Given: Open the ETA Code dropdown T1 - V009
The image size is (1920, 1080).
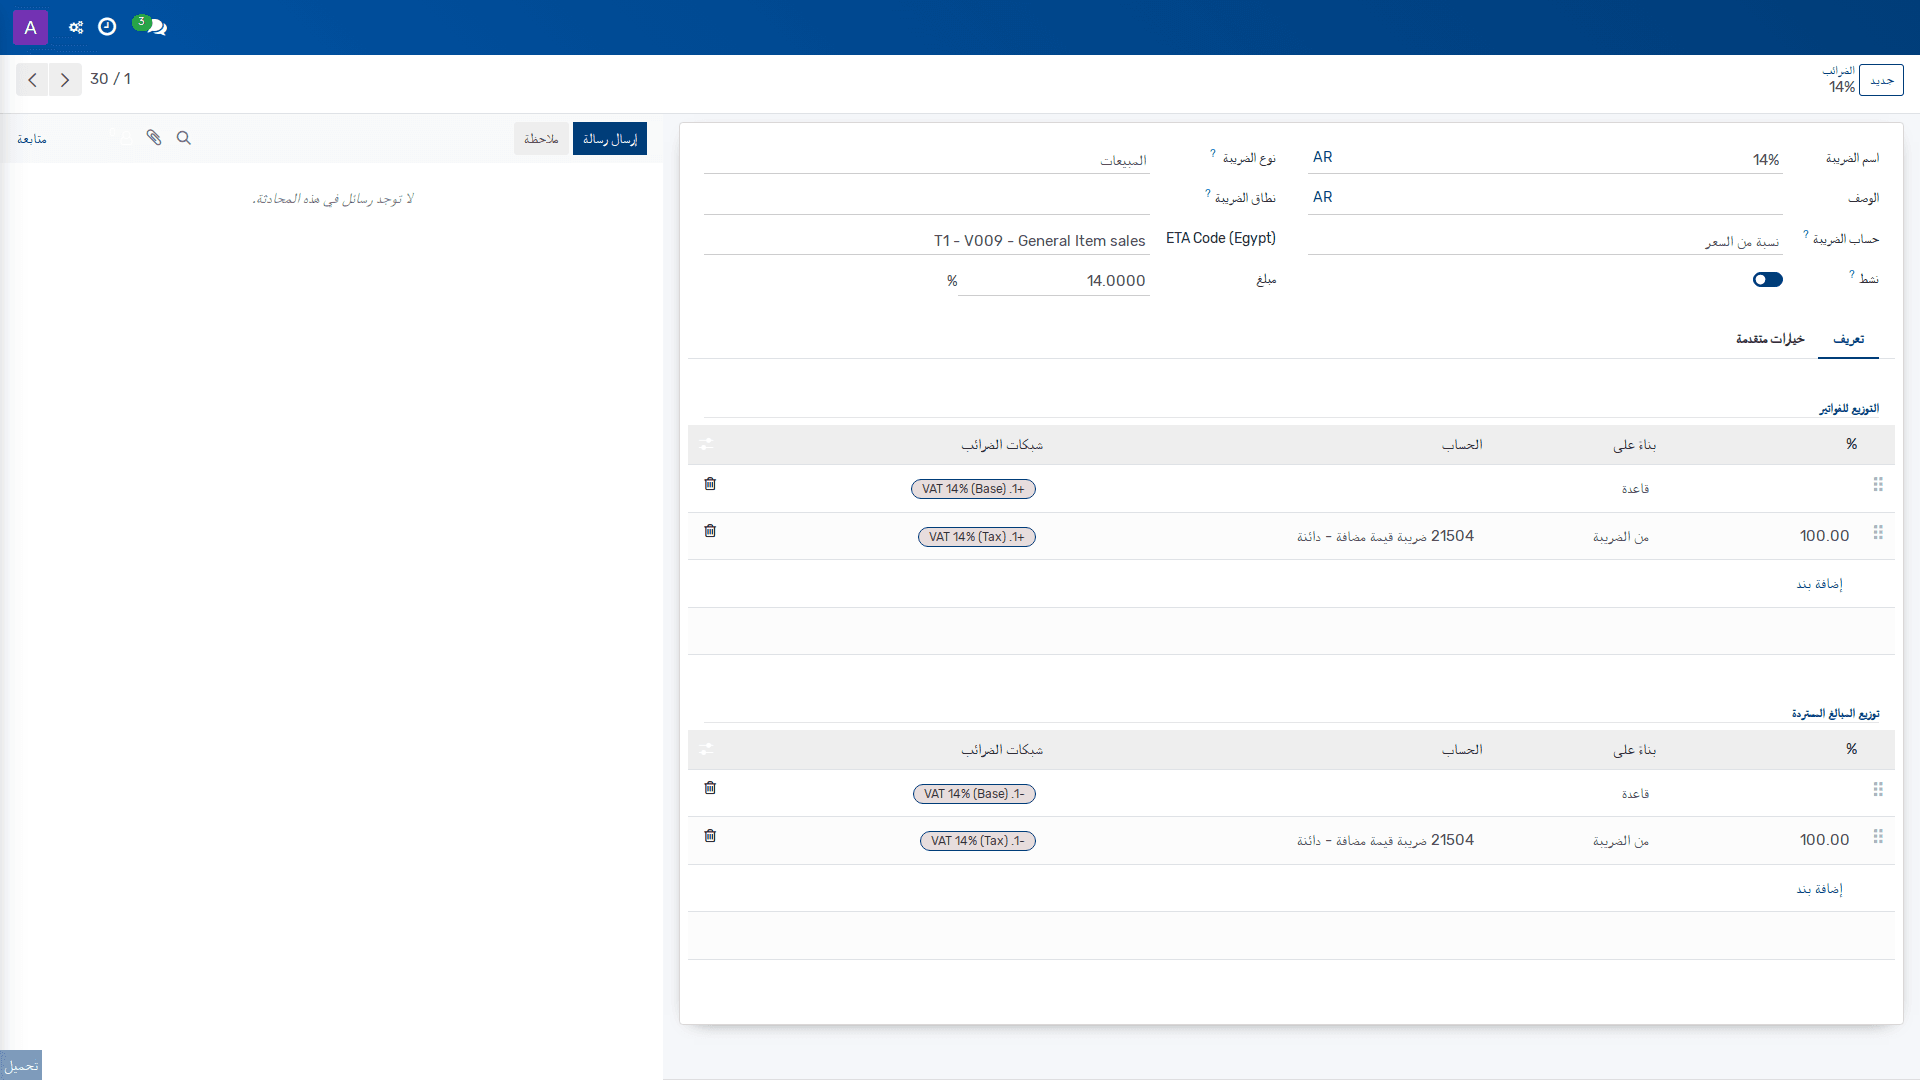Looking at the screenshot, I should [926, 241].
